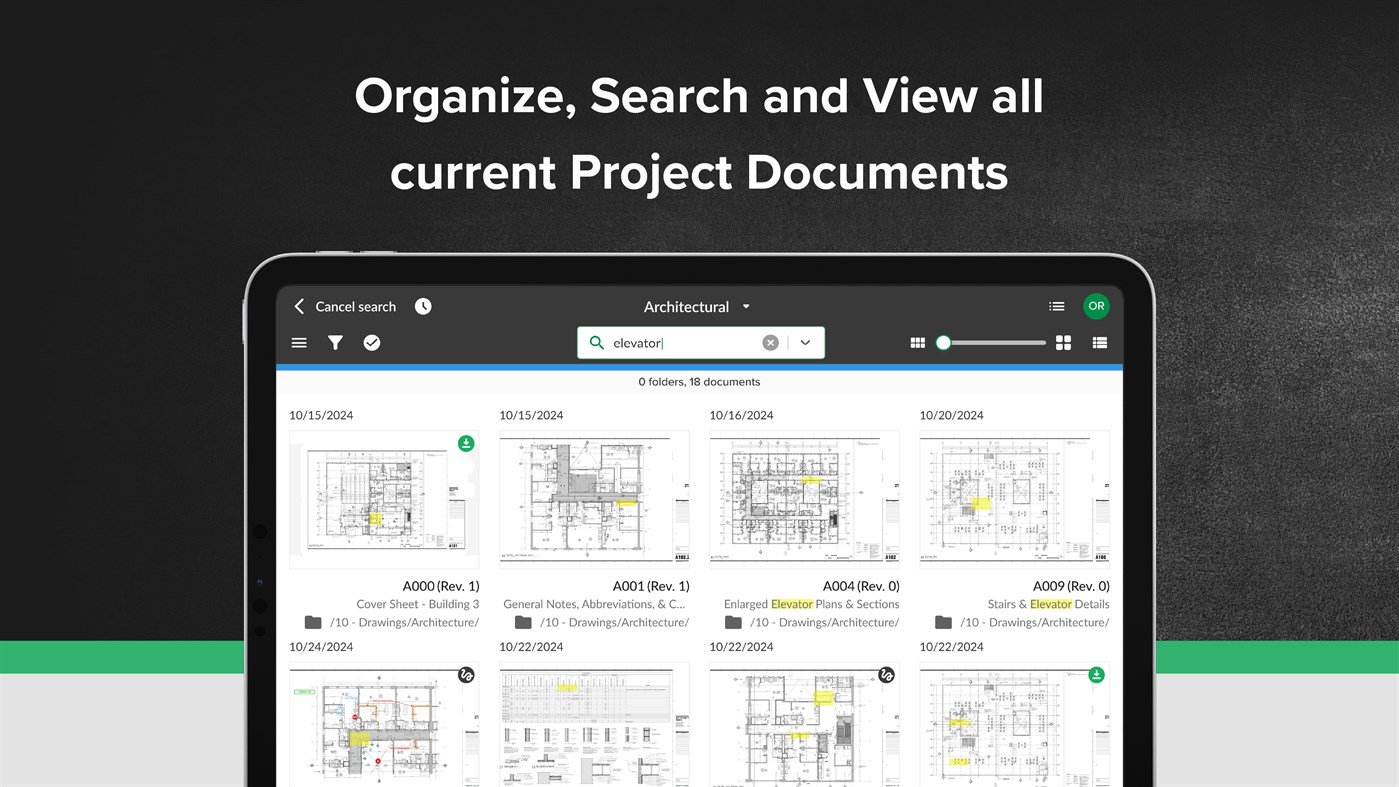
Task: Click the list icon near the top right corner
Action: [x=1056, y=306]
